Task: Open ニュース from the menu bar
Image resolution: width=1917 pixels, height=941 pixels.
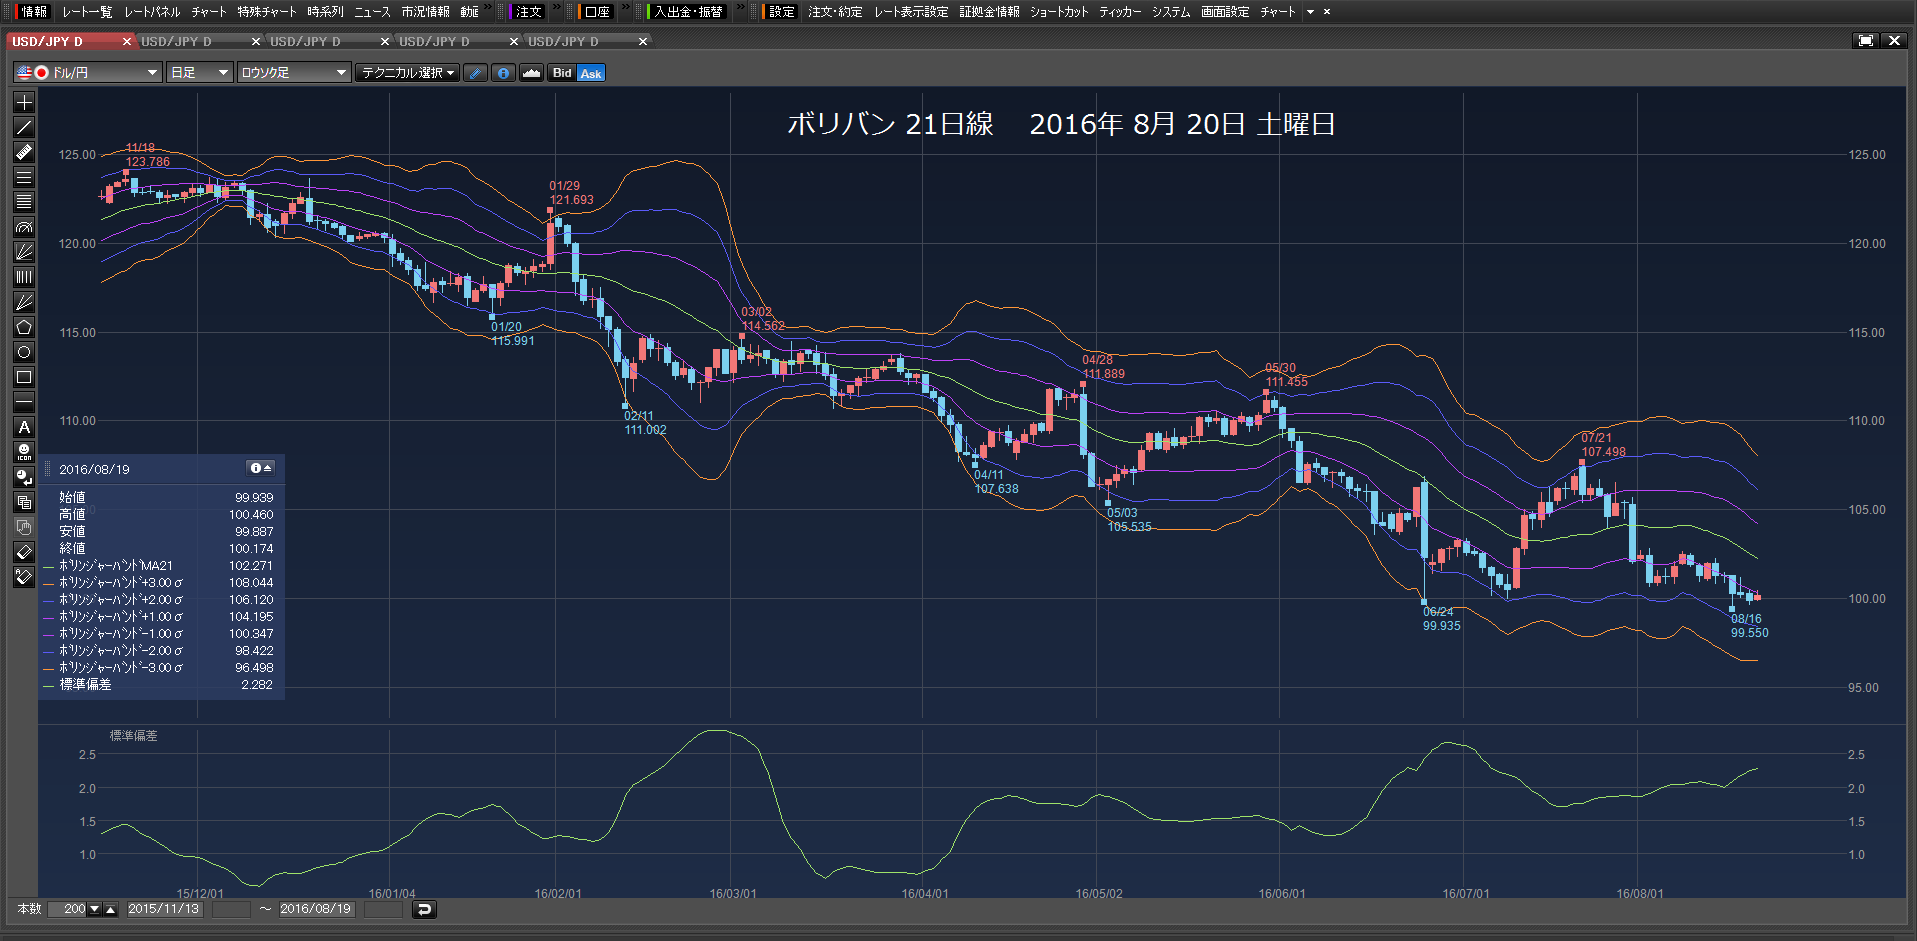Action: coord(372,12)
